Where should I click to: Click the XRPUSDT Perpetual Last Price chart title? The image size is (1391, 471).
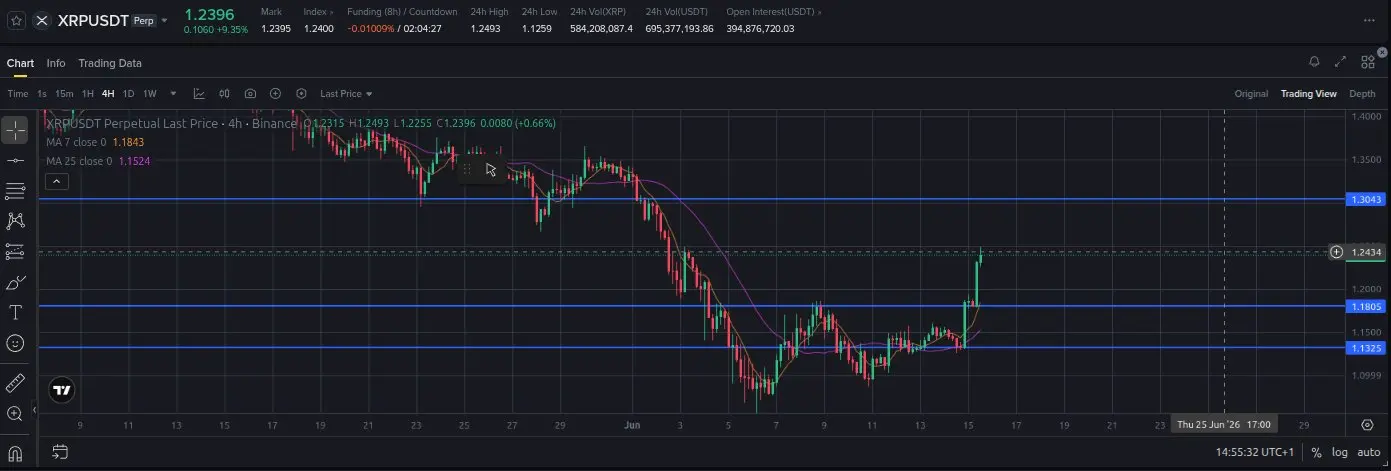[172, 123]
